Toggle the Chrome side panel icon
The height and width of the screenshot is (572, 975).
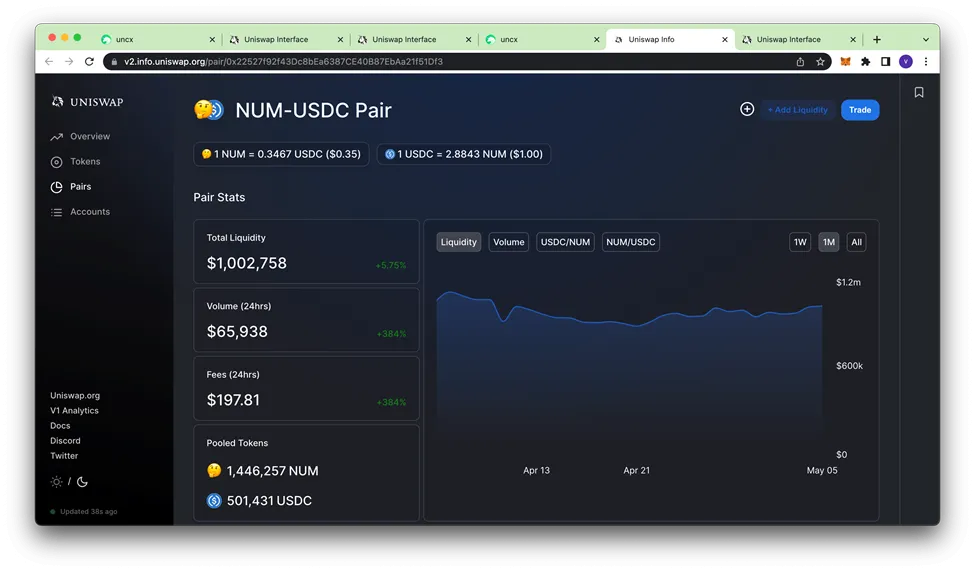(x=885, y=62)
